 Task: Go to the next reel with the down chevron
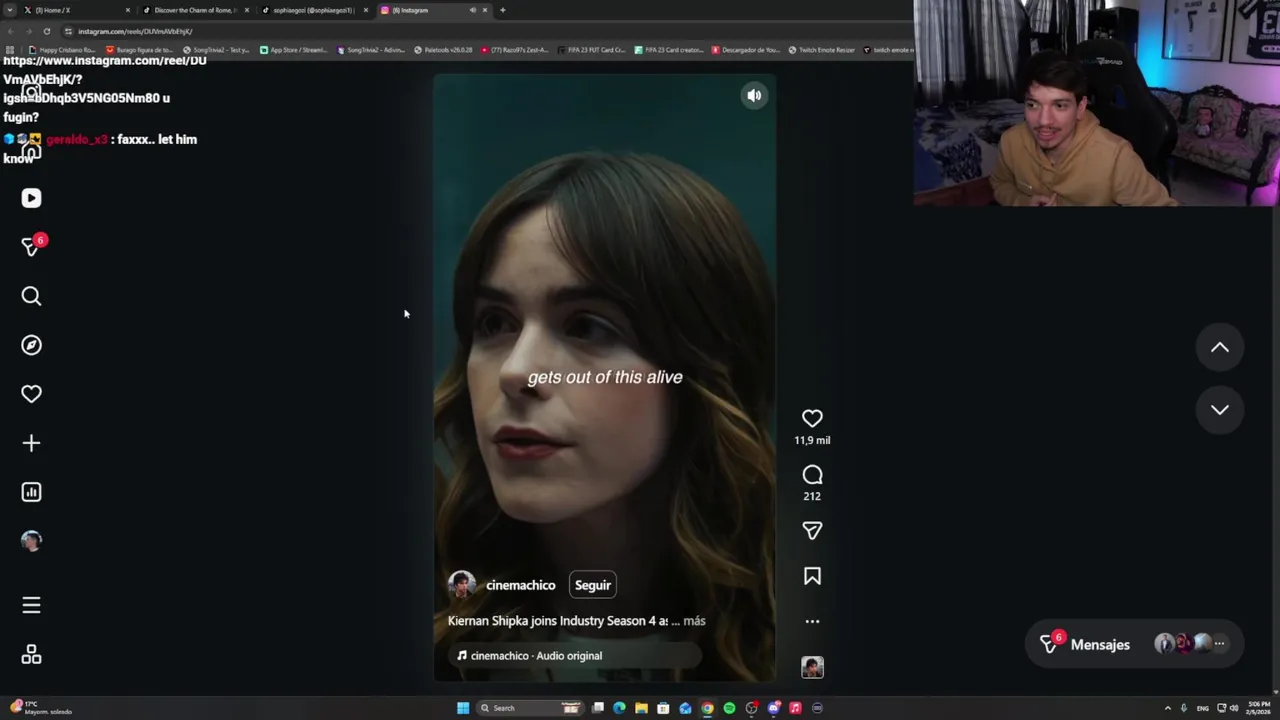(1220, 409)
